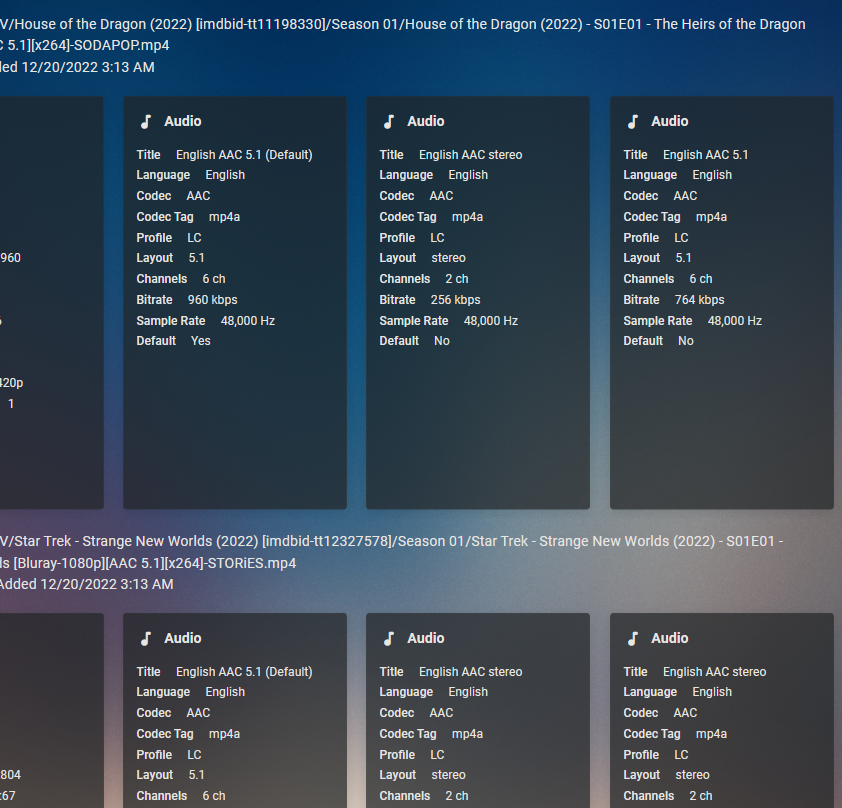842x808 pixels.
Task: Select the music note icon on Star Trek's stereo card
Action: coord(389,638)
